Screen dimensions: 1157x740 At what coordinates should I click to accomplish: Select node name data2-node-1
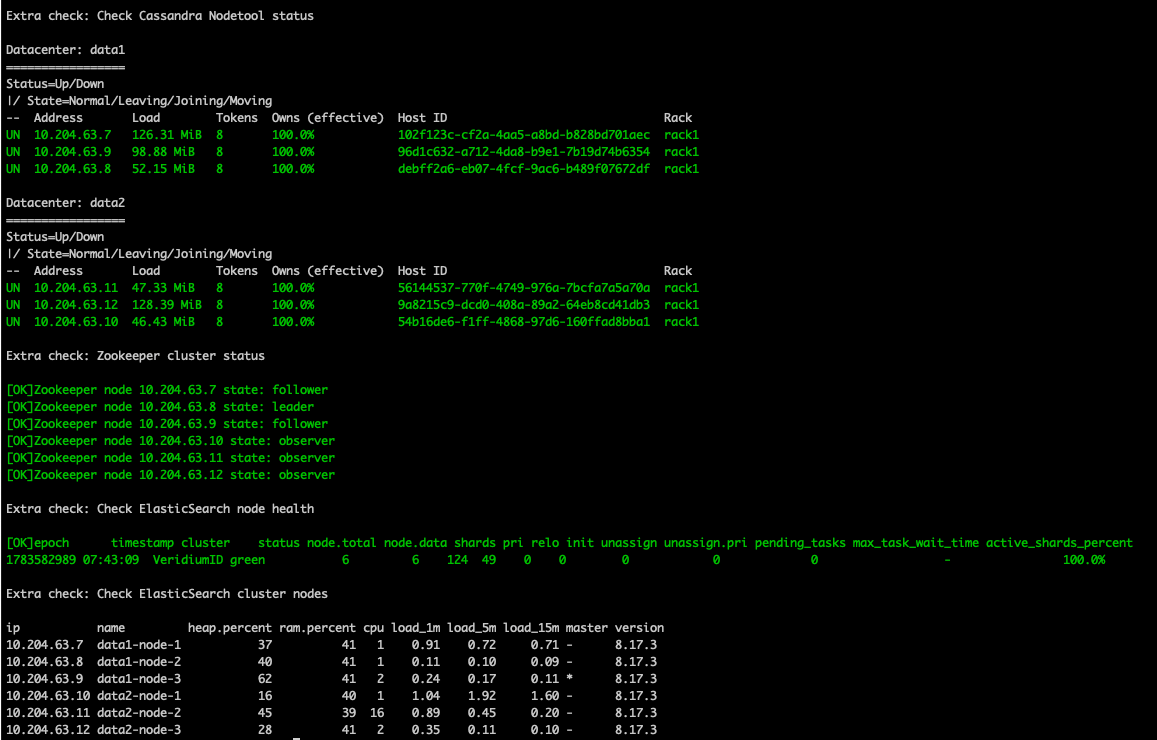[x=139, y=696]
